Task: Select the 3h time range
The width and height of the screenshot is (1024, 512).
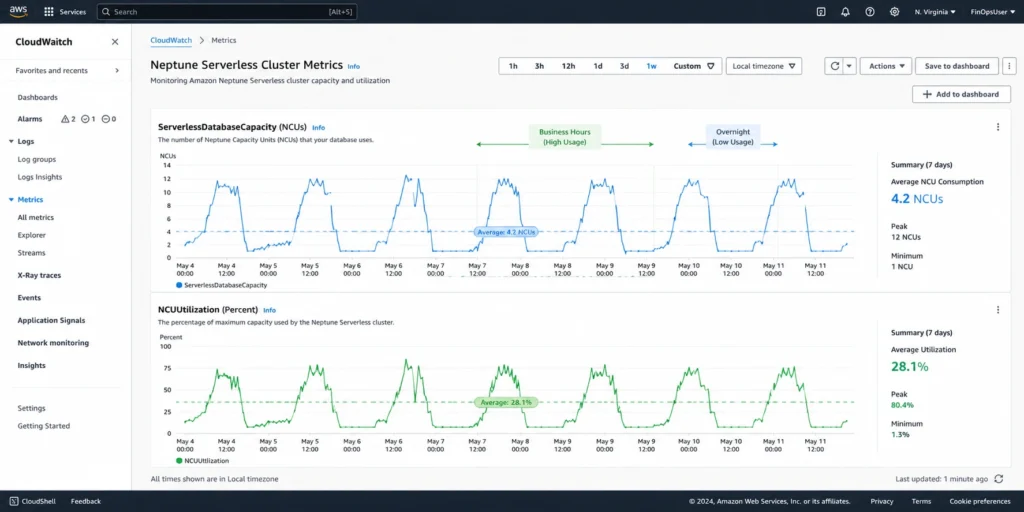Action: (539, 66)
